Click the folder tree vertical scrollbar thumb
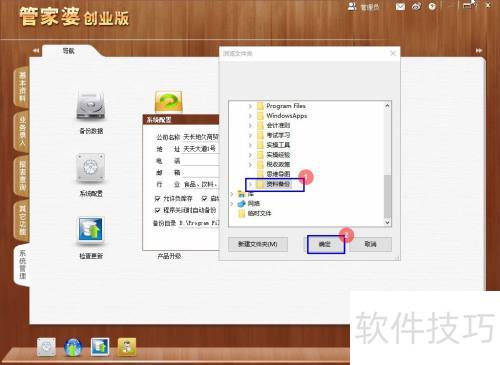The width and height of the screenshot is (500, 365). (387, 196)
